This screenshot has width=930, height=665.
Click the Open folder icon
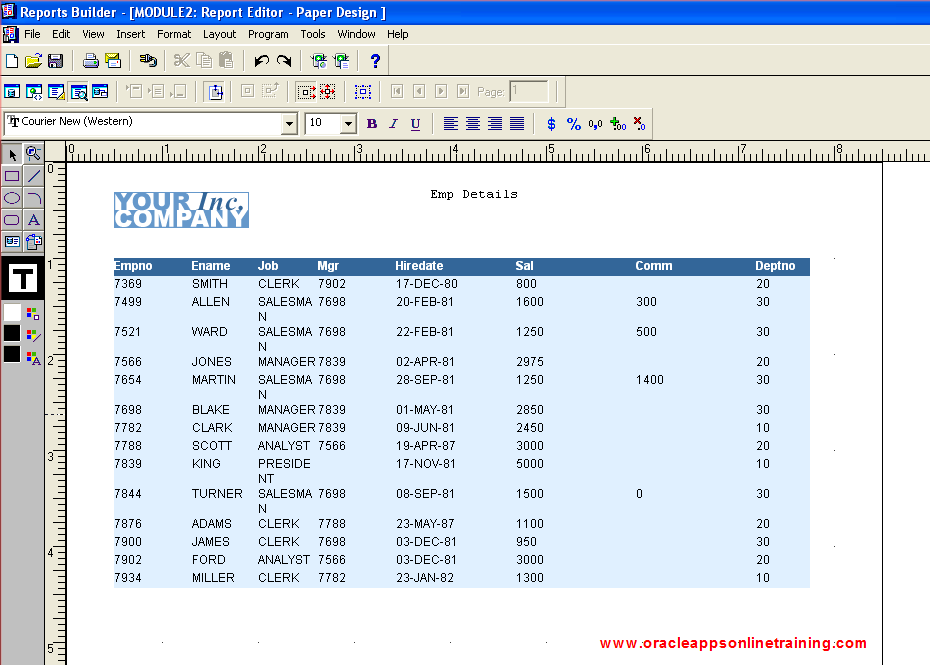pyautogui.click(x=33, y=61)
